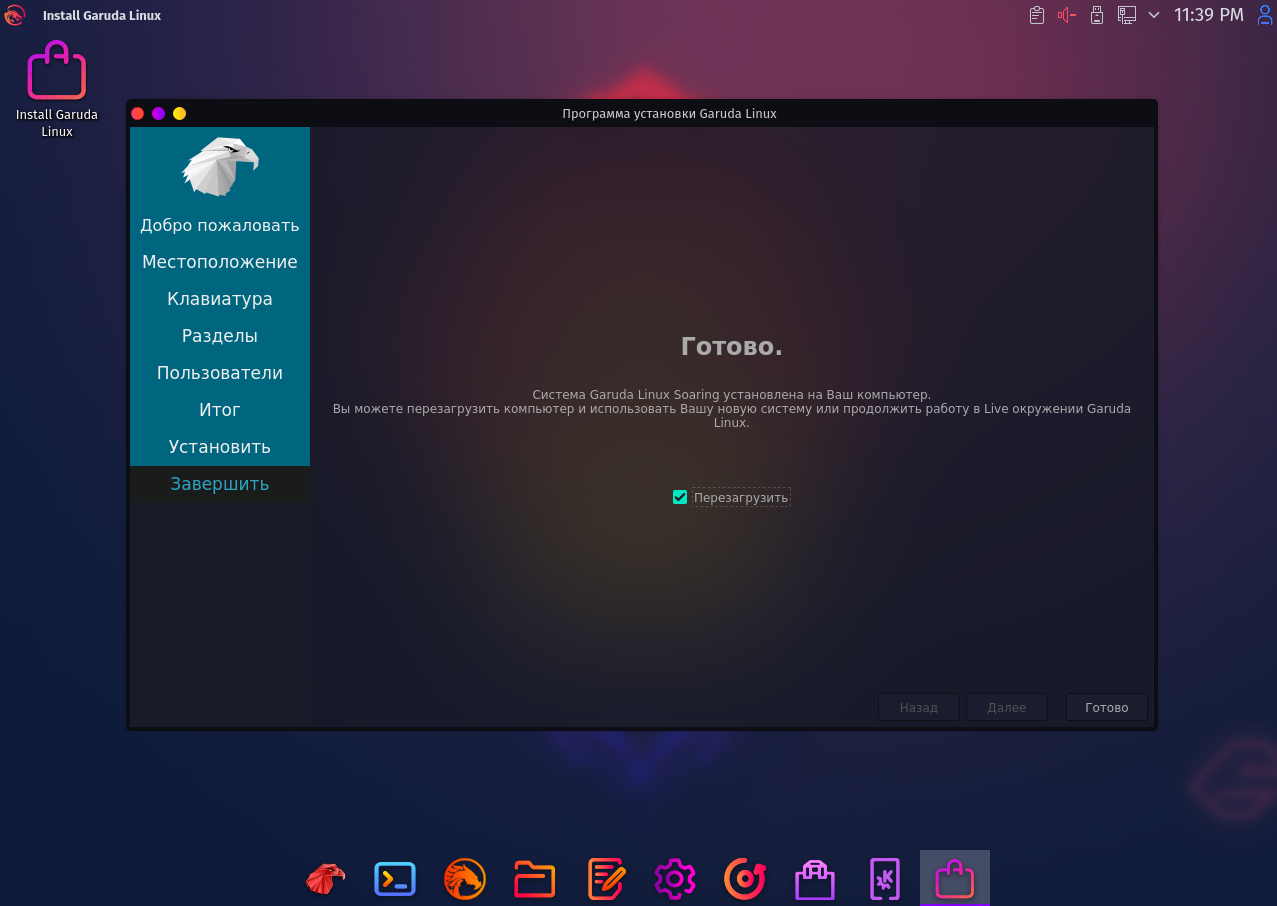Open the wired network tray icon
The width and height of the screenshot is (1277, 906).
click(x=1127, y=15)
